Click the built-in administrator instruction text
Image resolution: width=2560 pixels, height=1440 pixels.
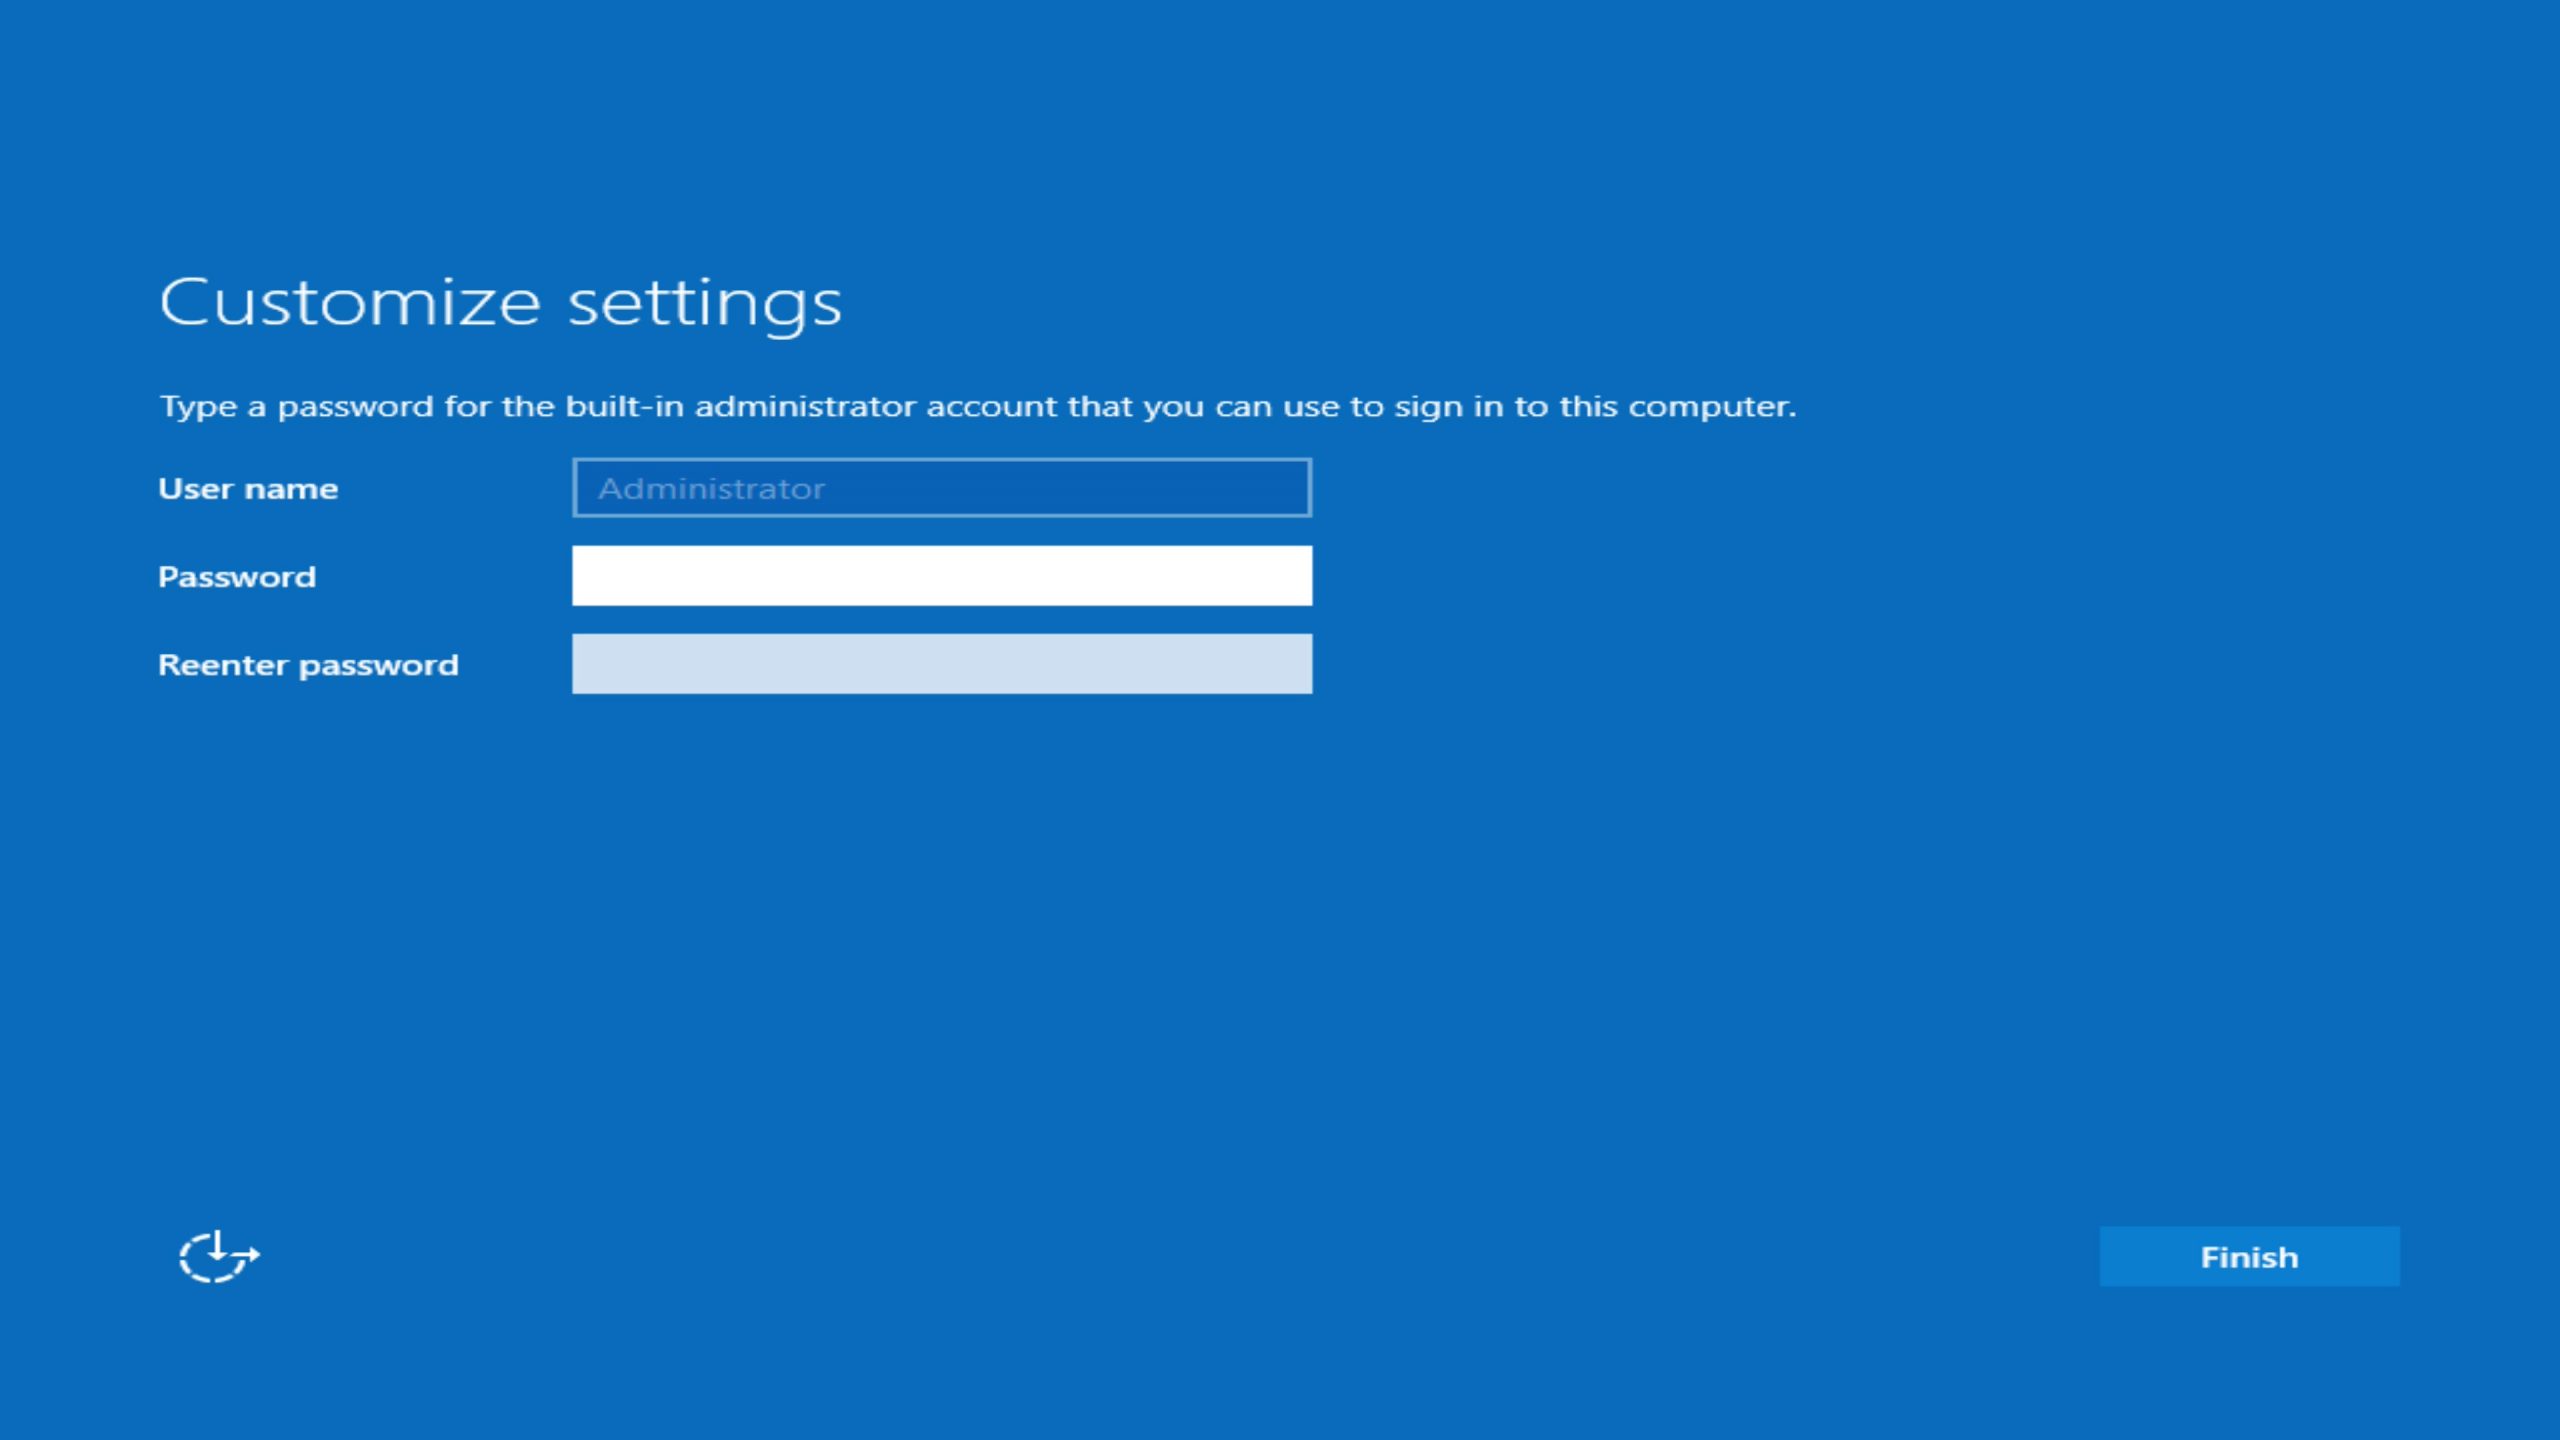click(978, 406)
